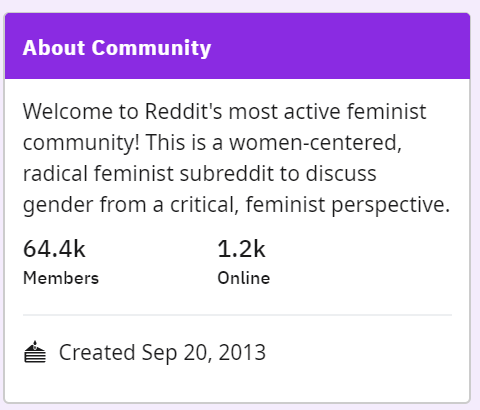Viewport: 480px width, 410px height.
Task: Click the Online label
Action: [244, 278]
